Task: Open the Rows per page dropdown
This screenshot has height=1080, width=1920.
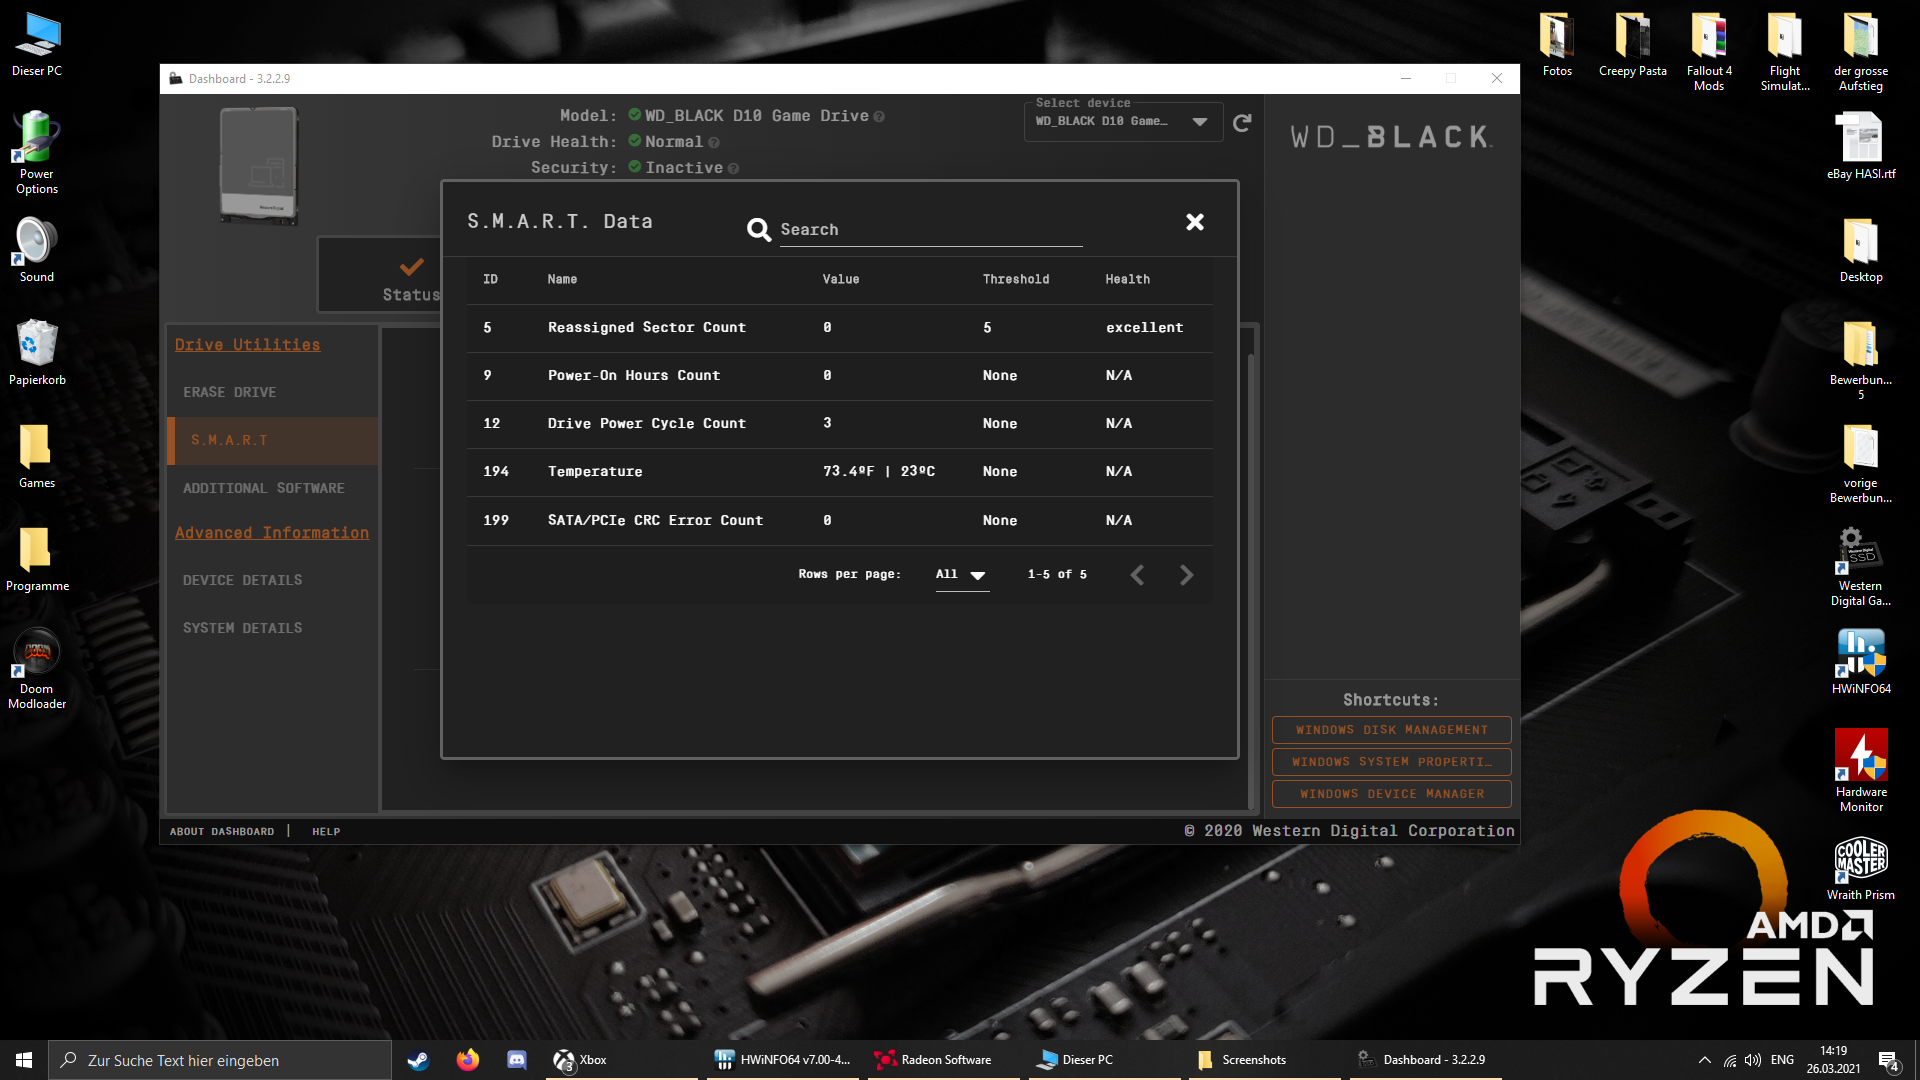Action: pyautogui.click(x=962, y=575)
